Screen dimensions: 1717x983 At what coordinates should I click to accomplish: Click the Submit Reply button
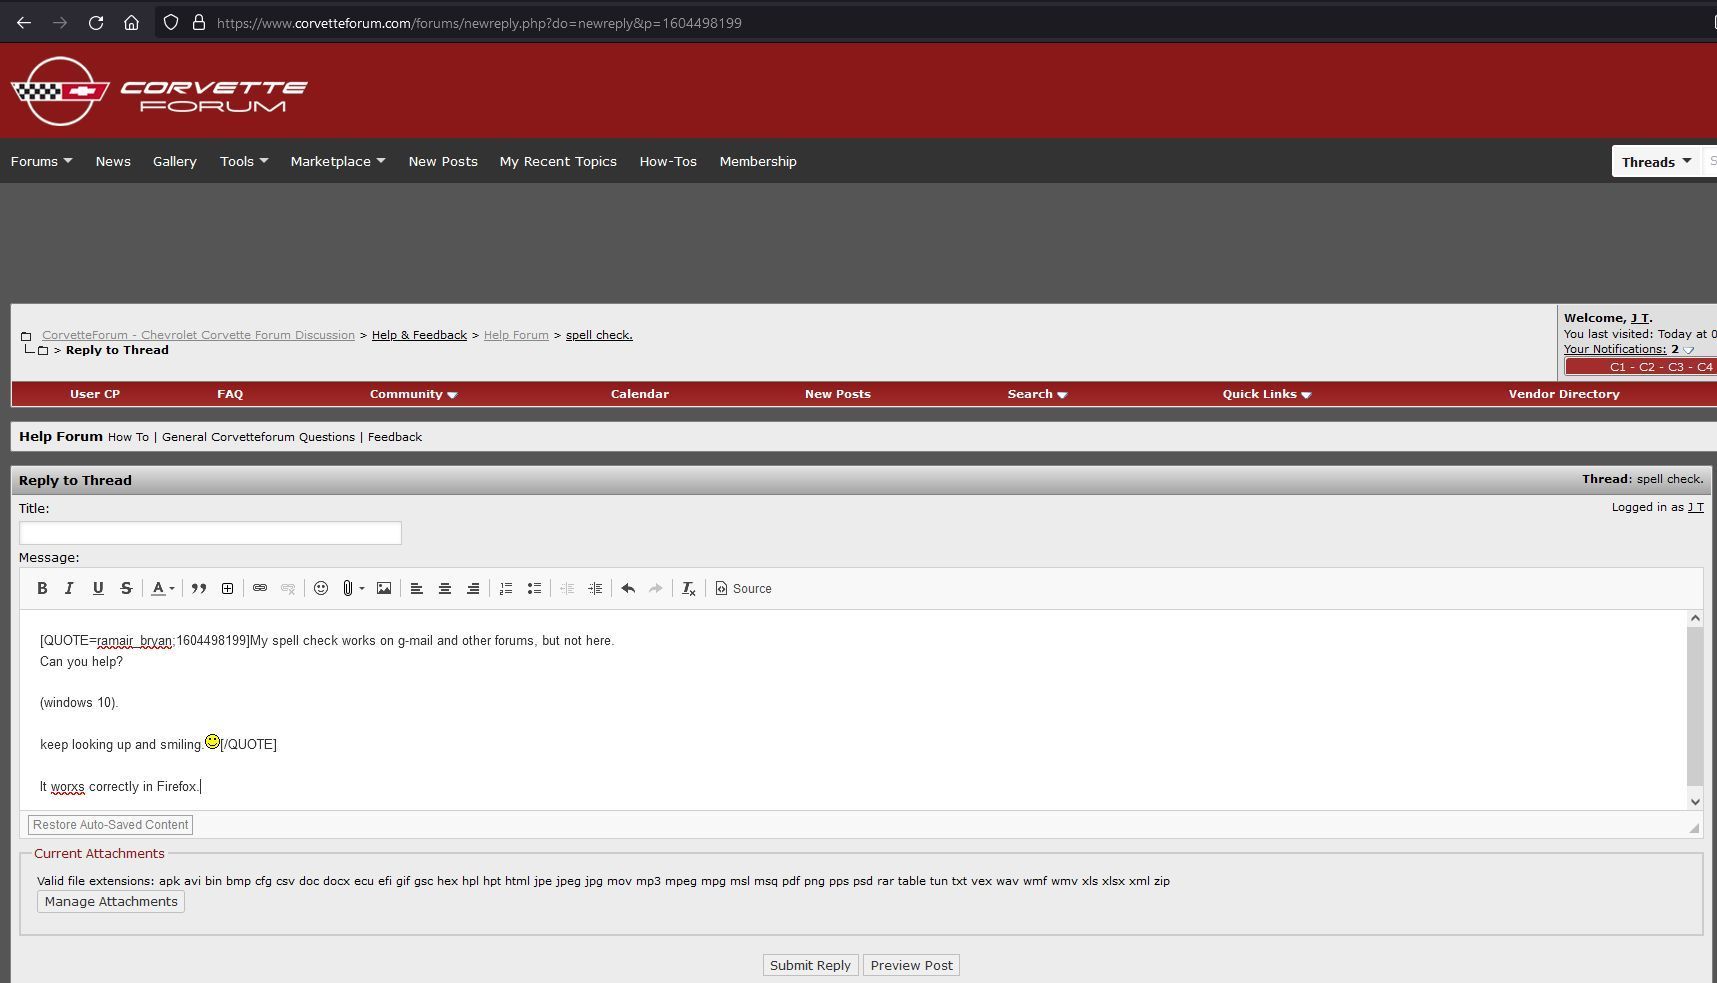(810, 966)
